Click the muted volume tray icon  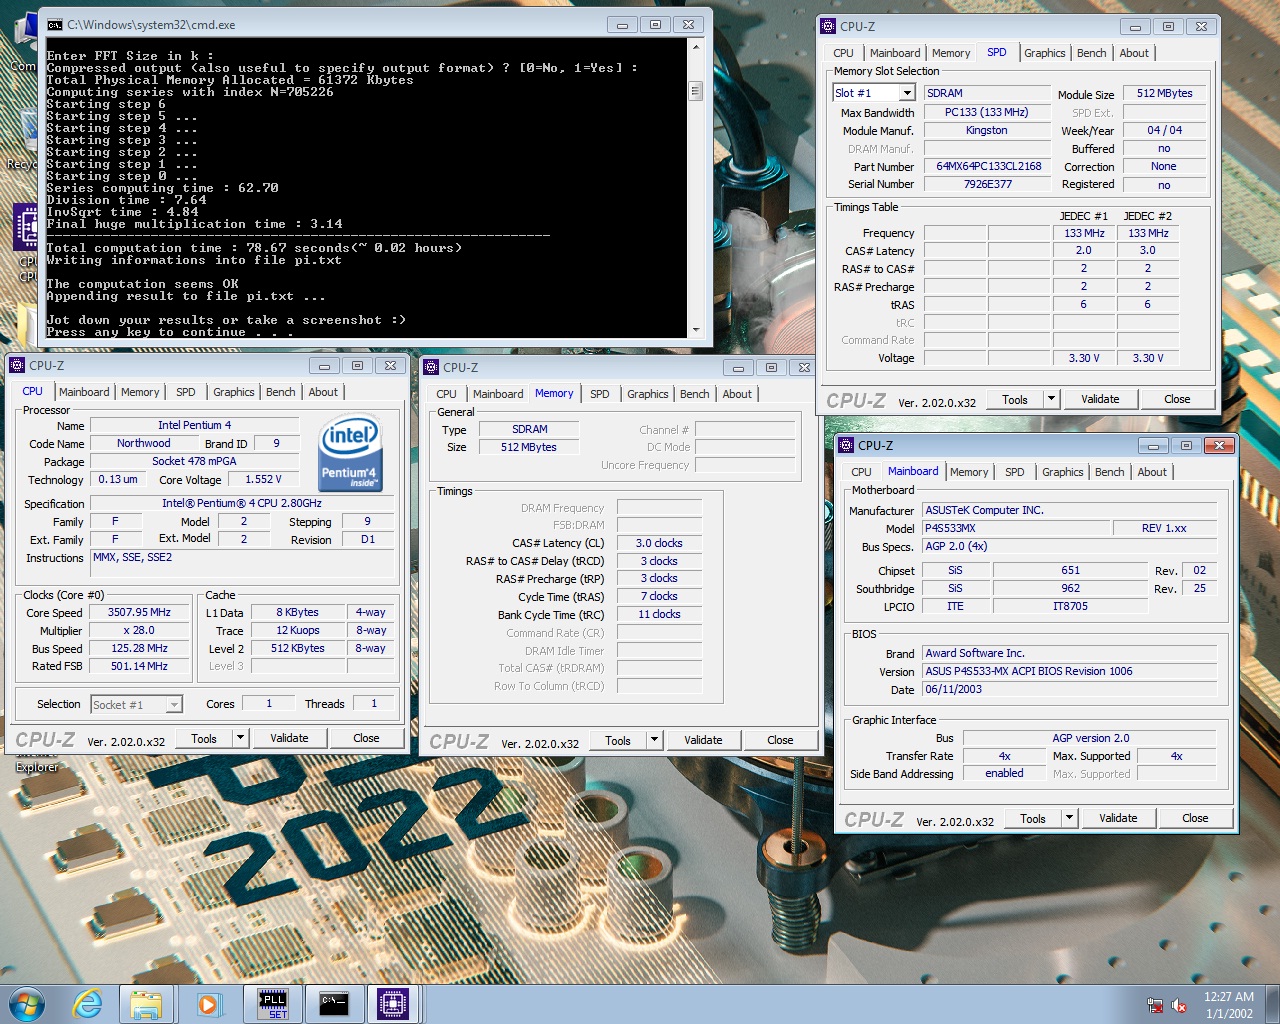coord(1179,1005)
